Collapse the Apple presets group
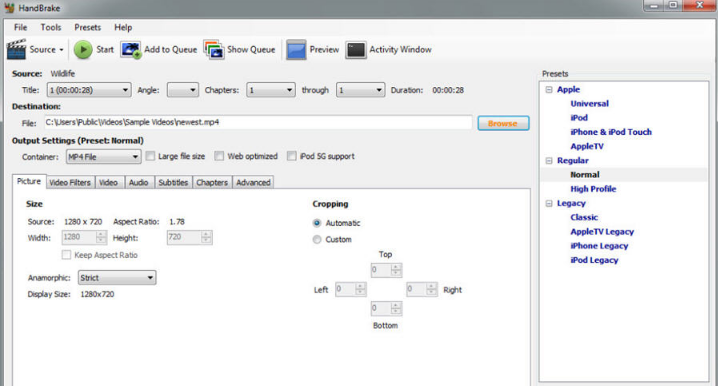Screen dimensions: 718x386 [549, 90]
